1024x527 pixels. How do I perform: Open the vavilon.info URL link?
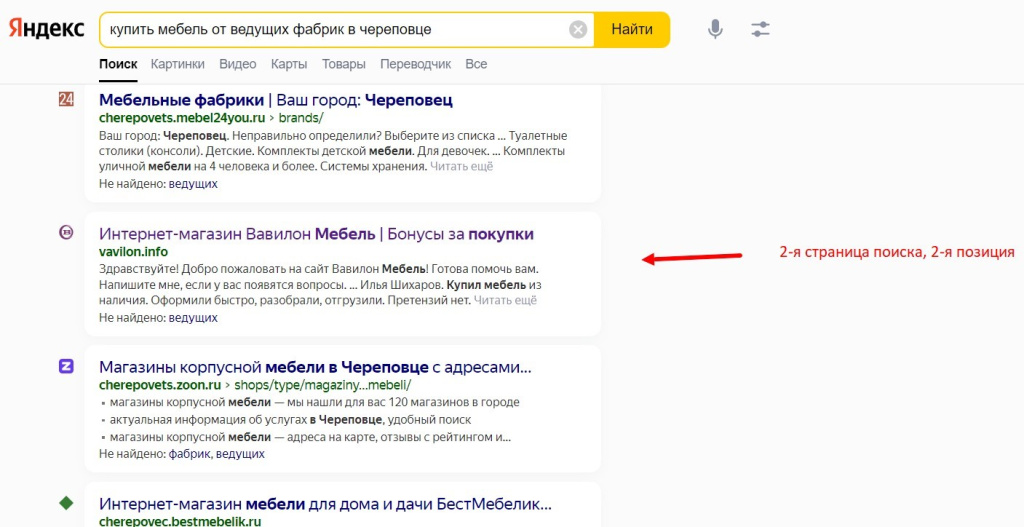click(133, 252)
